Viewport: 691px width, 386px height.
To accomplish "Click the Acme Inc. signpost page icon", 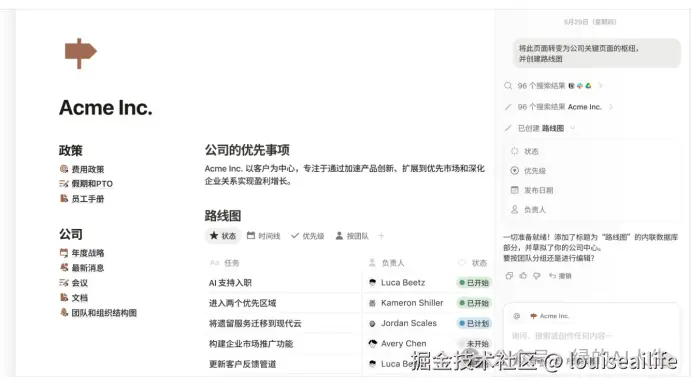I will [80, 53].
